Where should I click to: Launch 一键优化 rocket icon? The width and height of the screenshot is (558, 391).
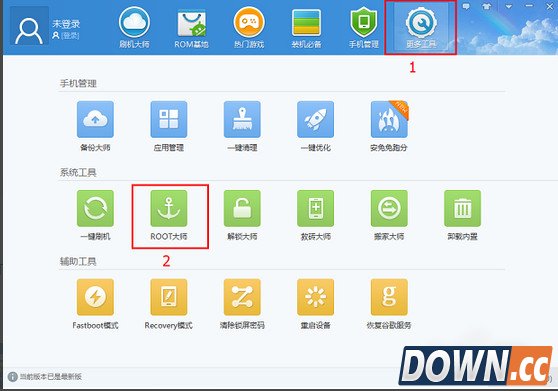tap(316, 119)
